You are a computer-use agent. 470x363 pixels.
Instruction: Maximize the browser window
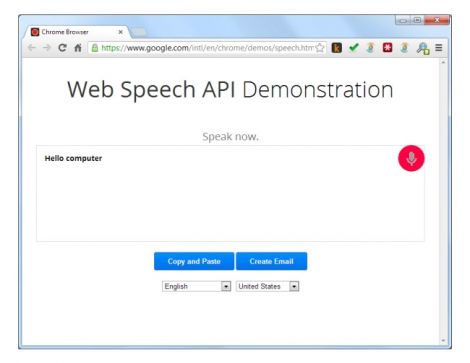417,20
